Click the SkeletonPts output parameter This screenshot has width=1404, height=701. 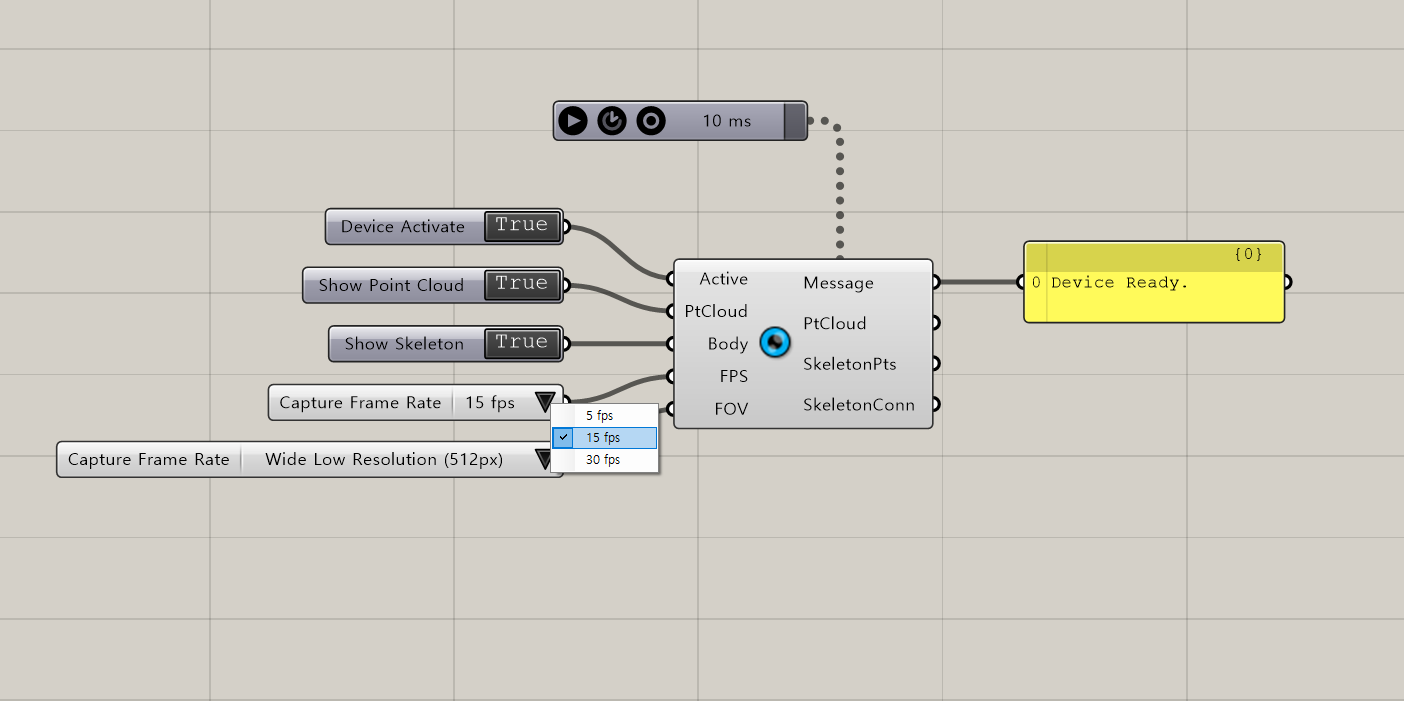[x=849, y=364]
